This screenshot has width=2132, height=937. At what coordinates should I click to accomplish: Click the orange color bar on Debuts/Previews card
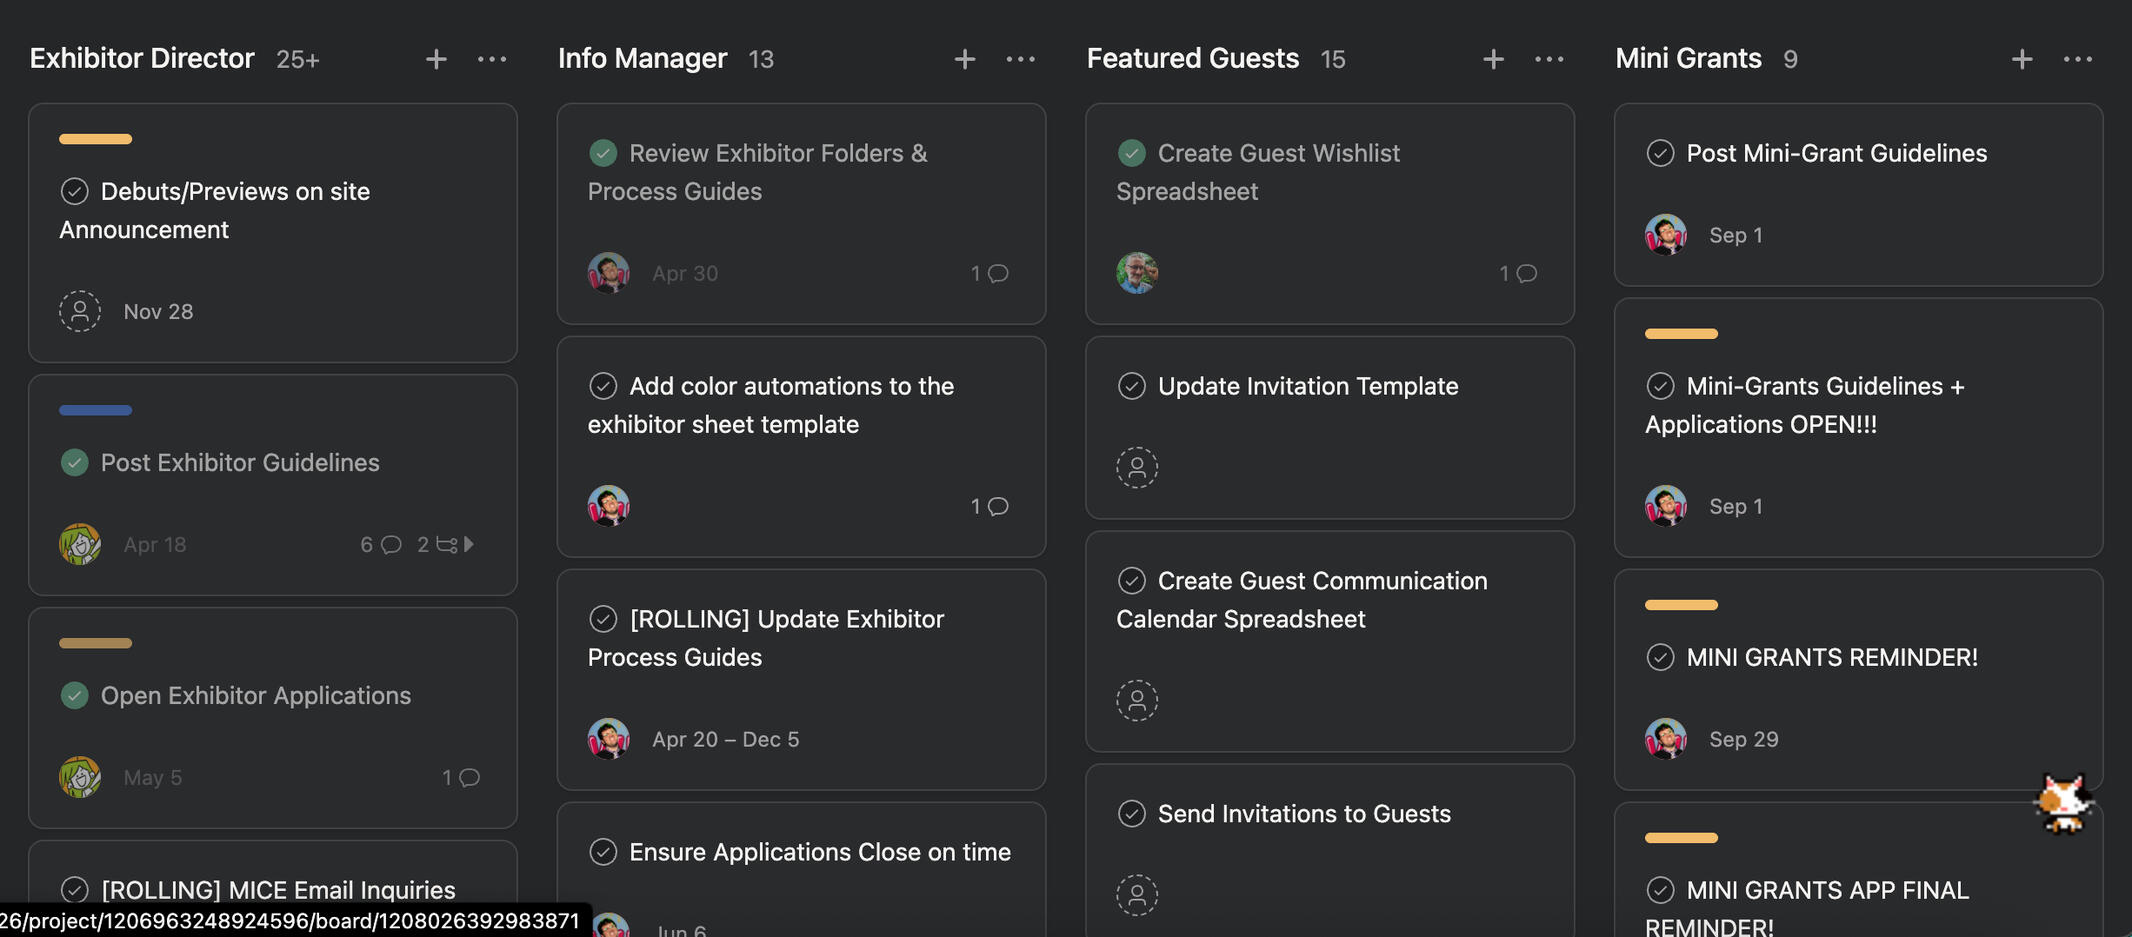pyautogui.click(x=95, y=138)
